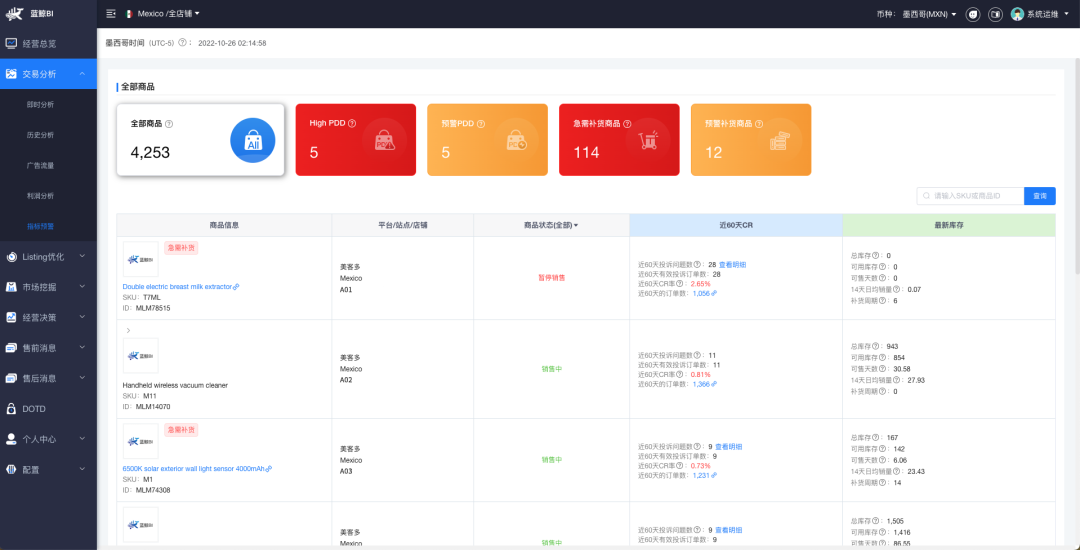Click help icon beside 预警补货商品 title
The image size is (1080, 550).
pyautogui.click(x=758, y=124)
